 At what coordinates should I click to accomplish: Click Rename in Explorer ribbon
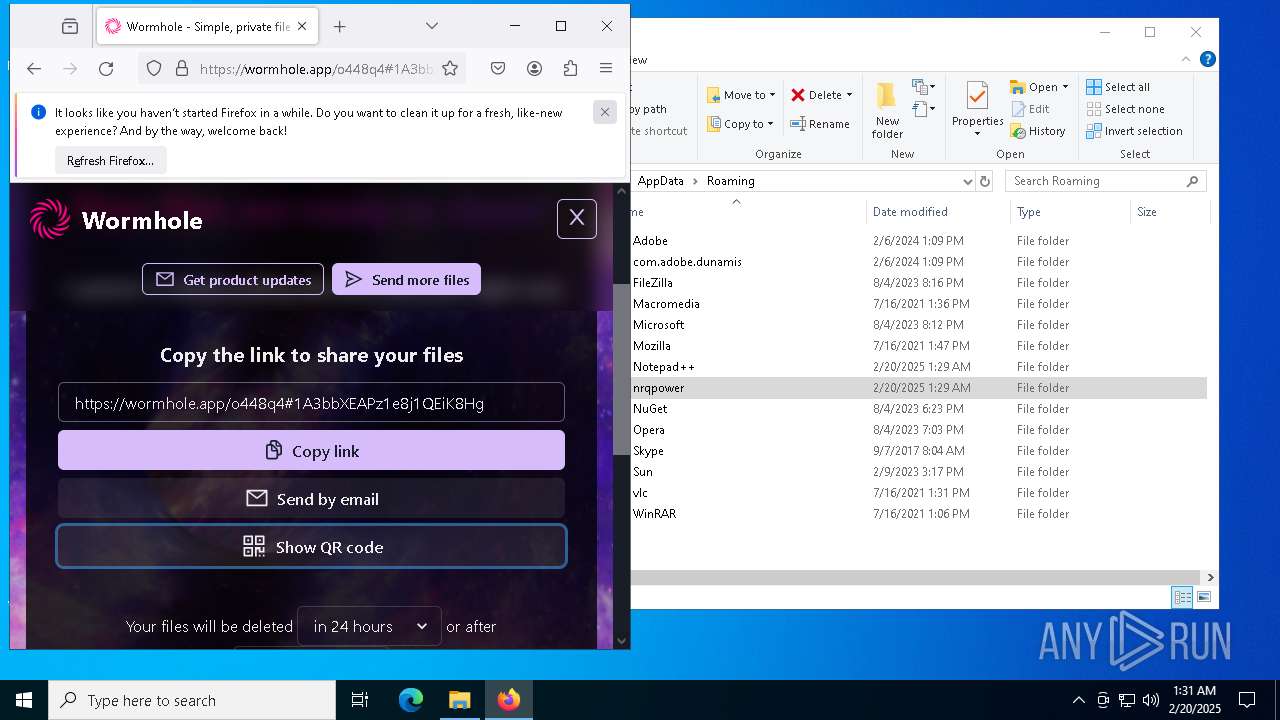pos(820,124)
